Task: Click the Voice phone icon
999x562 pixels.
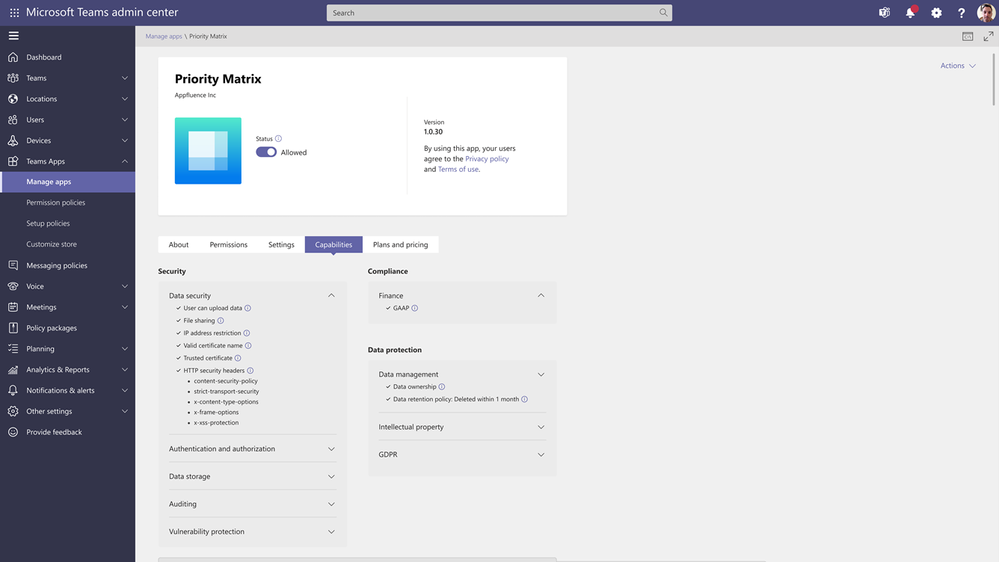Action: [13, 286]
